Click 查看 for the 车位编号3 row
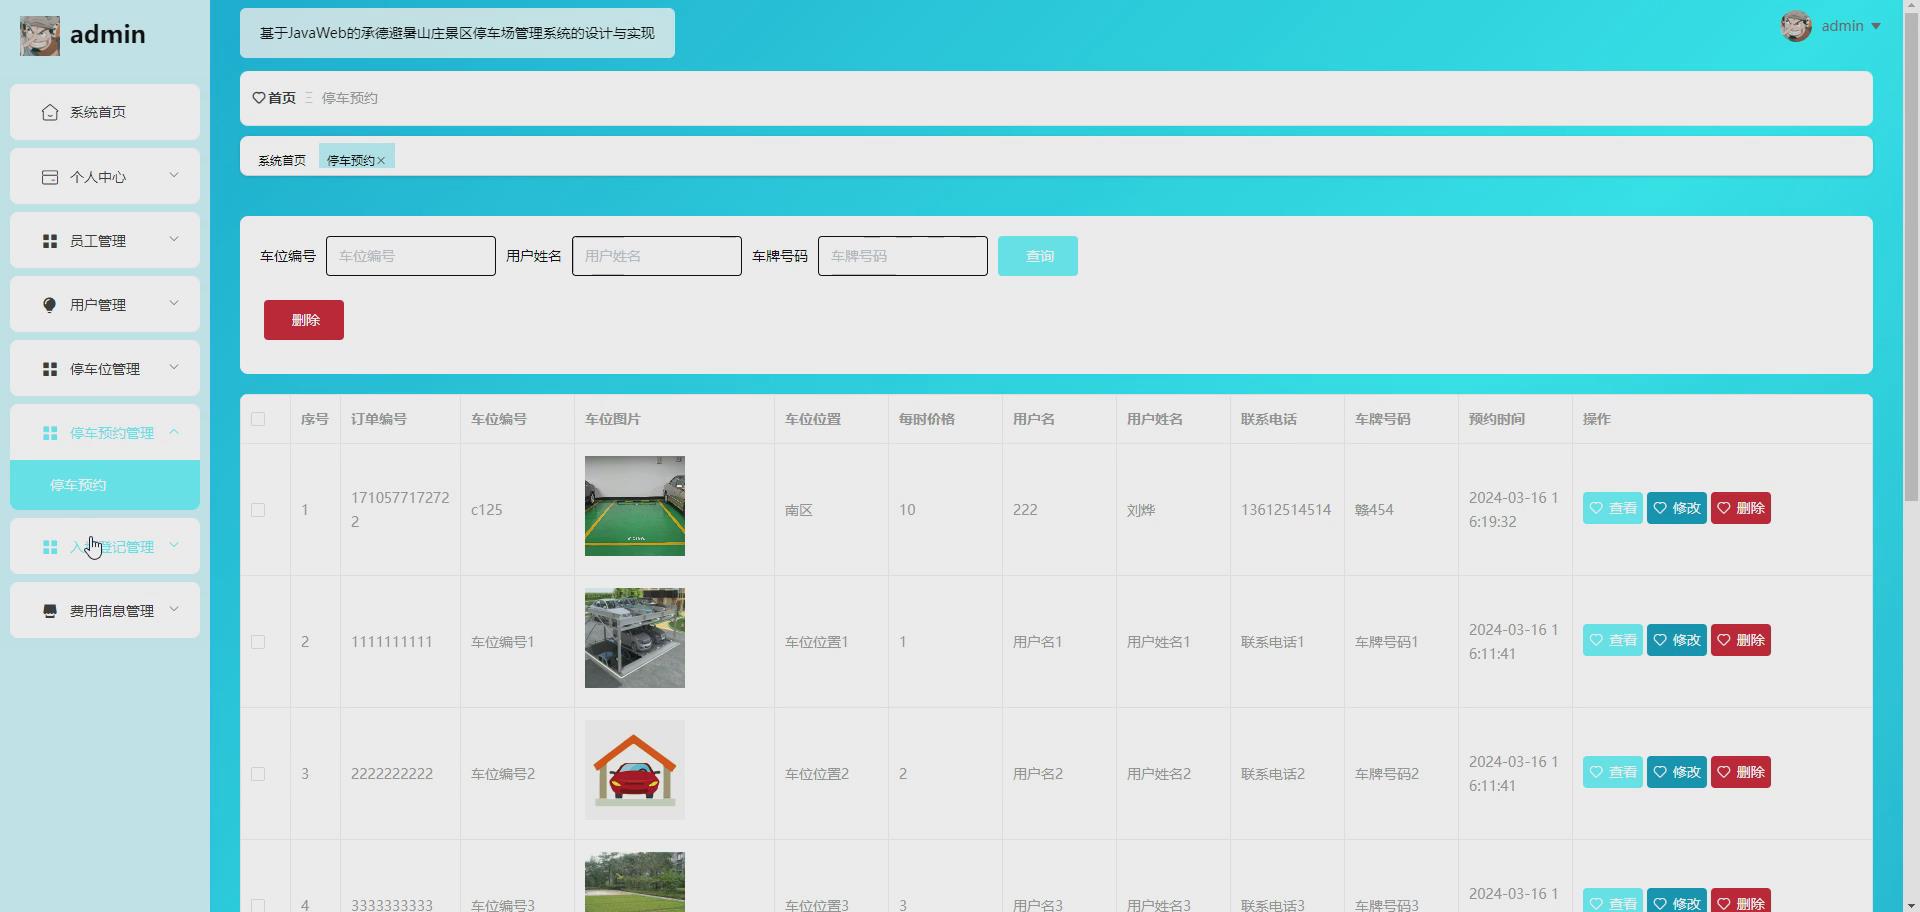The image size is (1920, 912). (x=1612, y=900)
